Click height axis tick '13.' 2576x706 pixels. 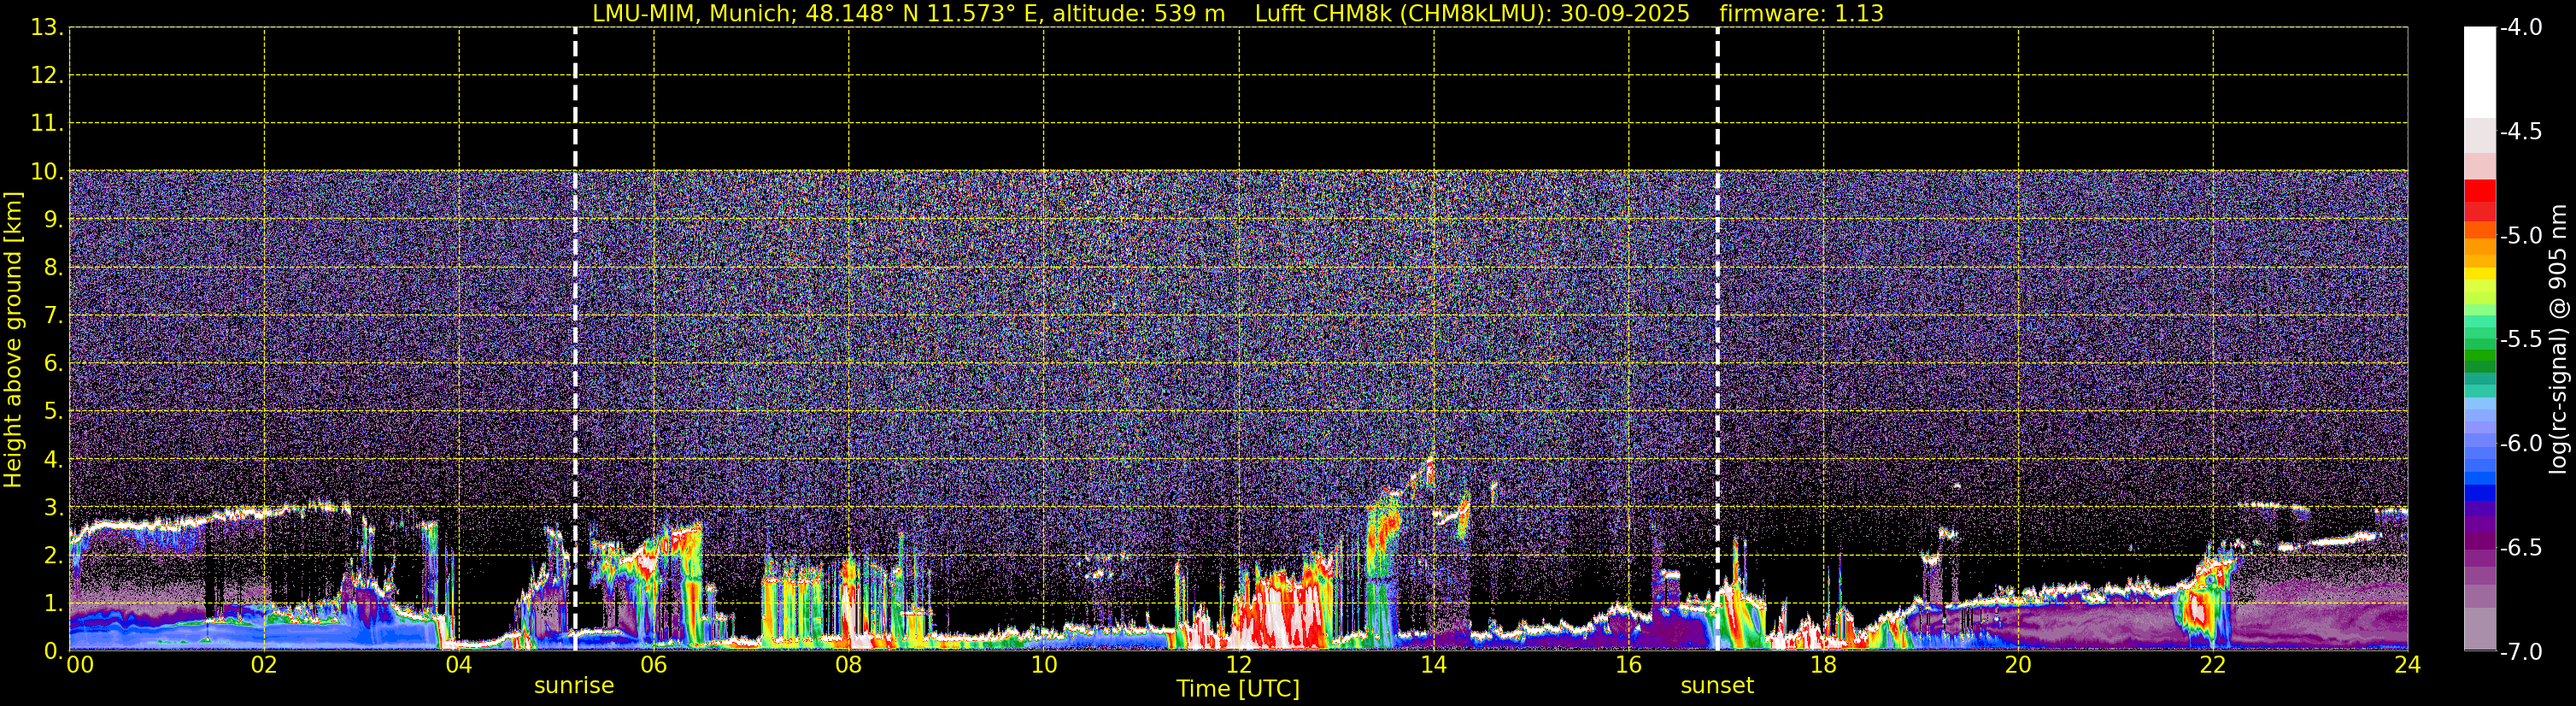click(x=47, y=27)
